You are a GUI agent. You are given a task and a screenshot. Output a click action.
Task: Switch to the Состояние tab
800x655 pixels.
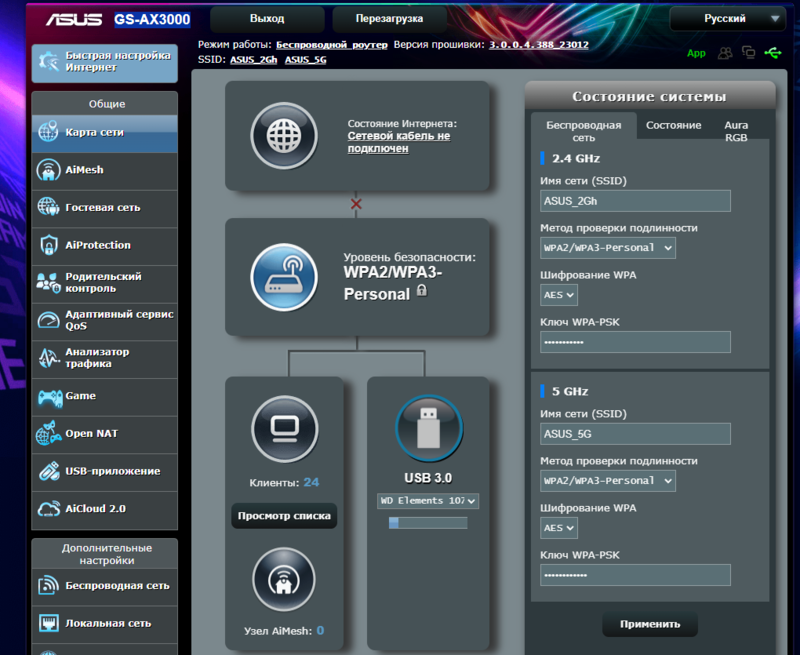(673, 125)
